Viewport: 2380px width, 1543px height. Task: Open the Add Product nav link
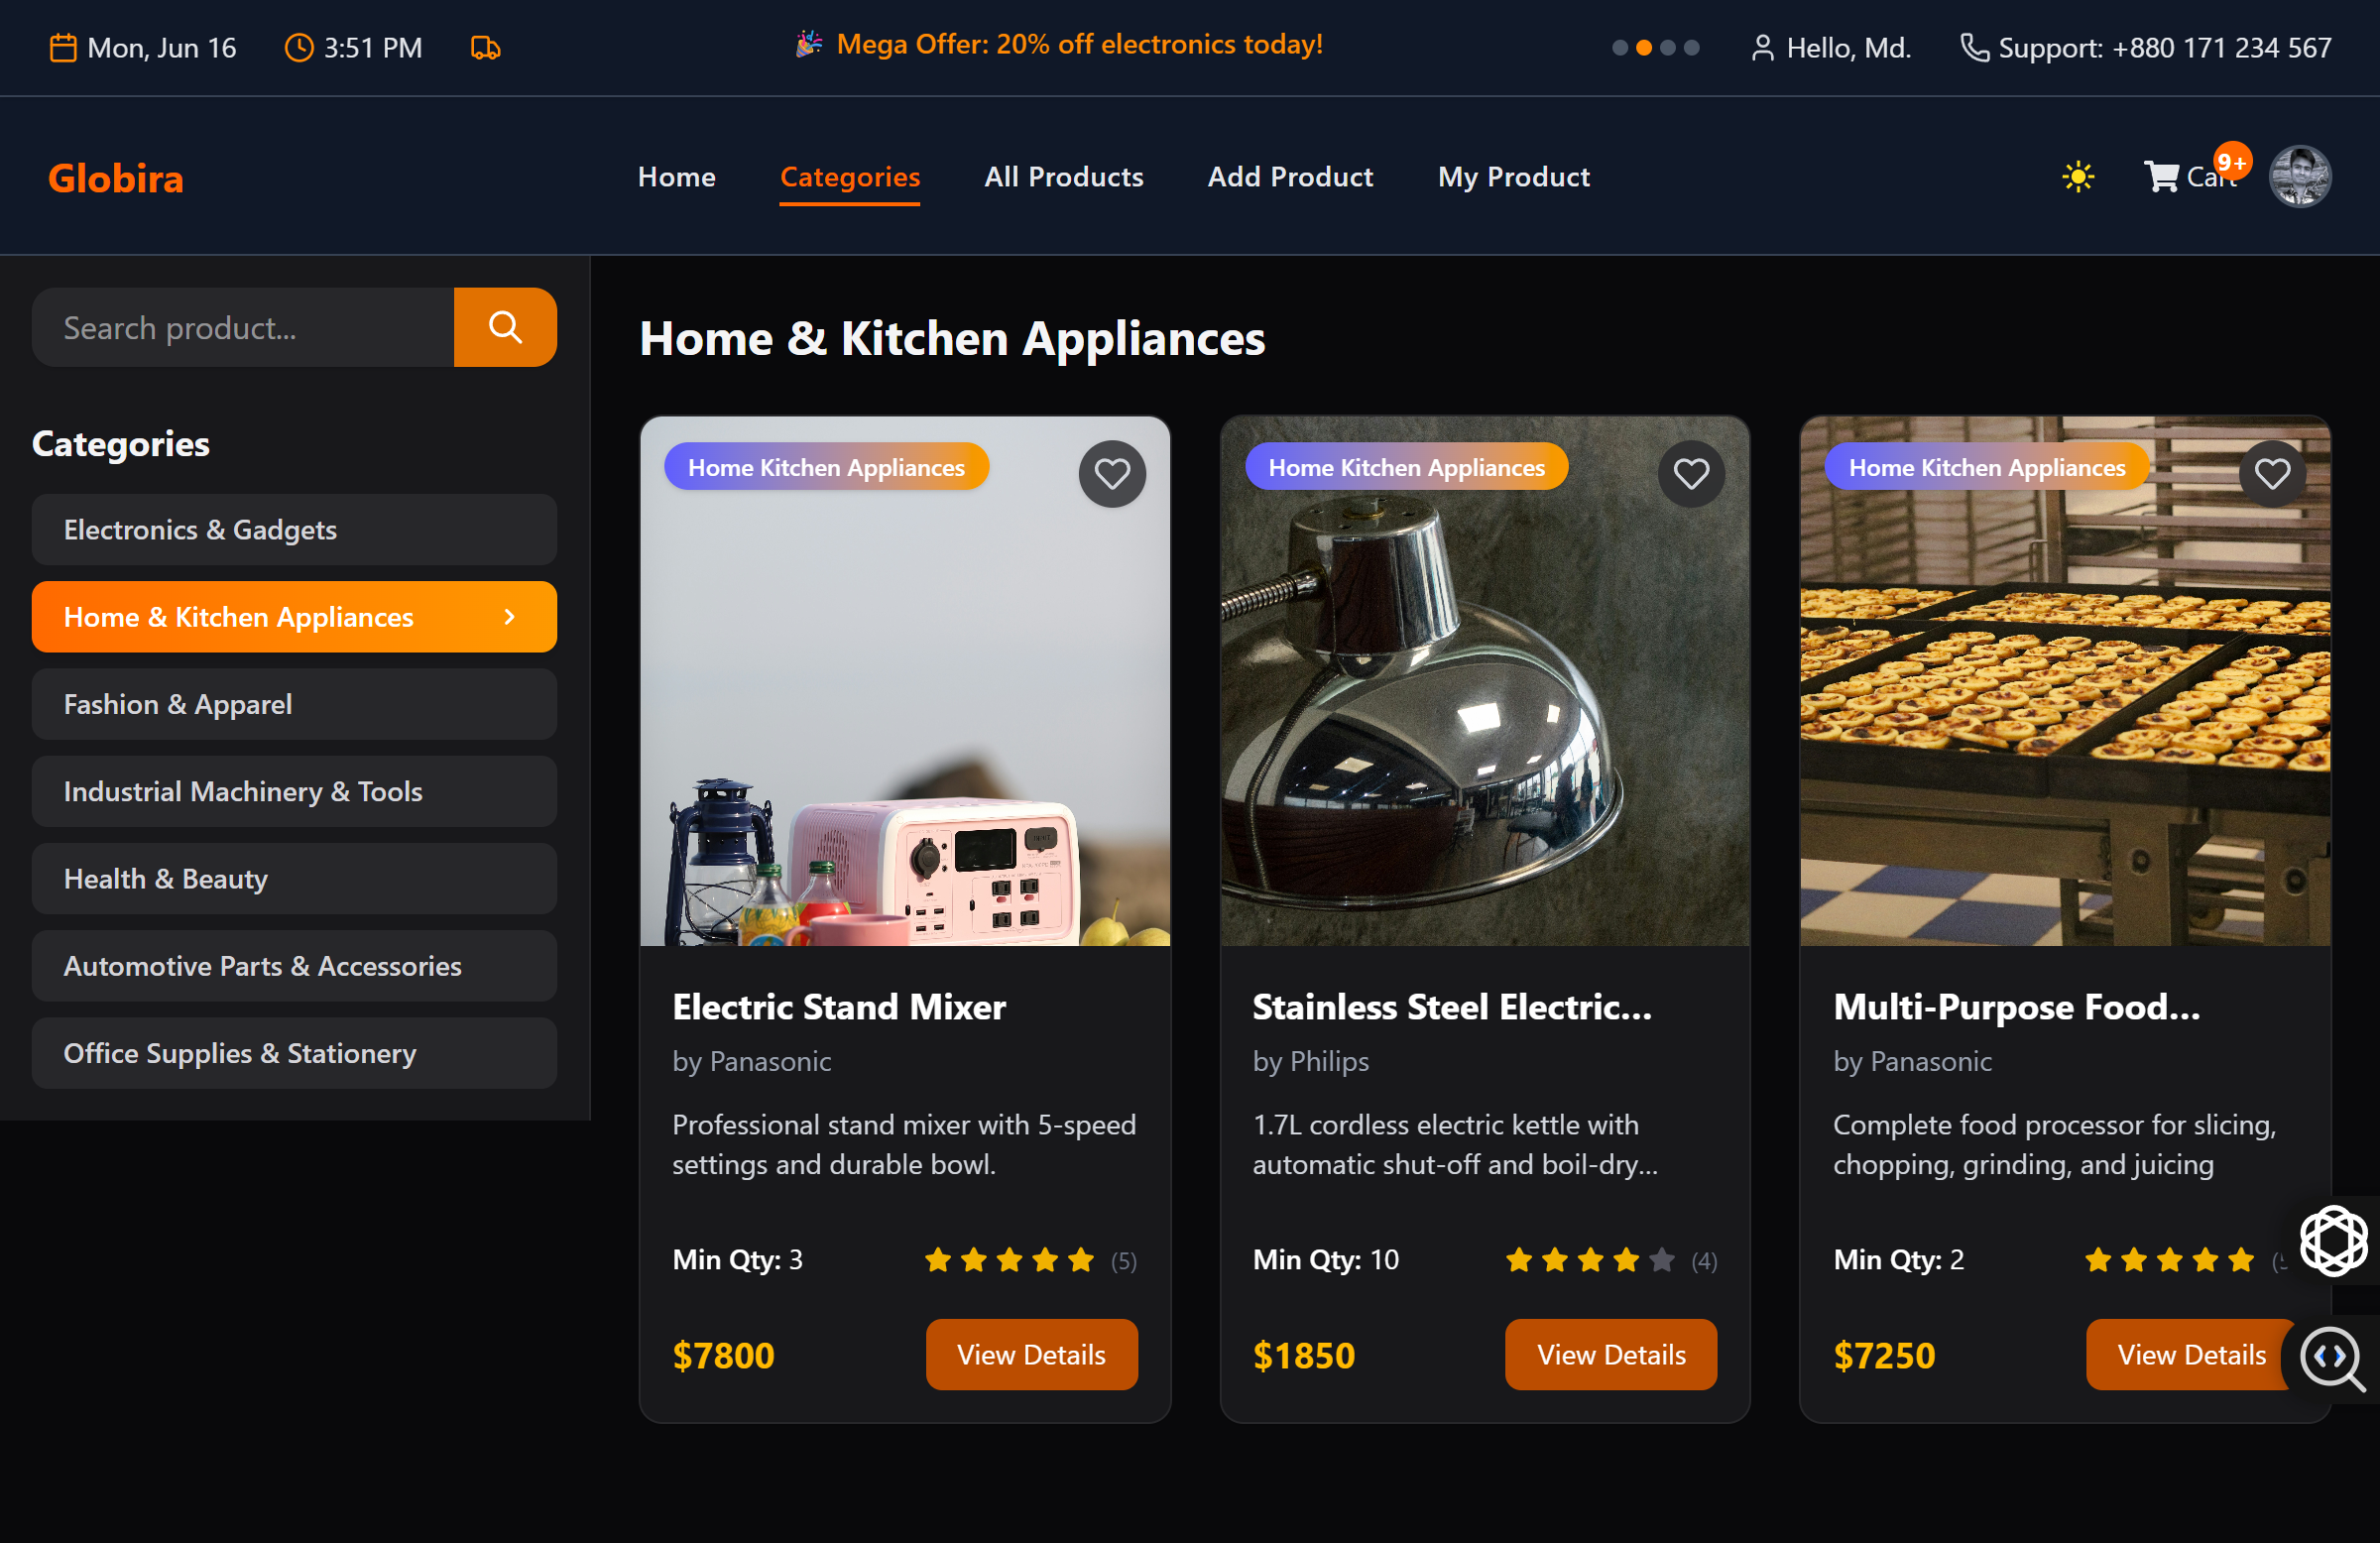pos(1290,177)
